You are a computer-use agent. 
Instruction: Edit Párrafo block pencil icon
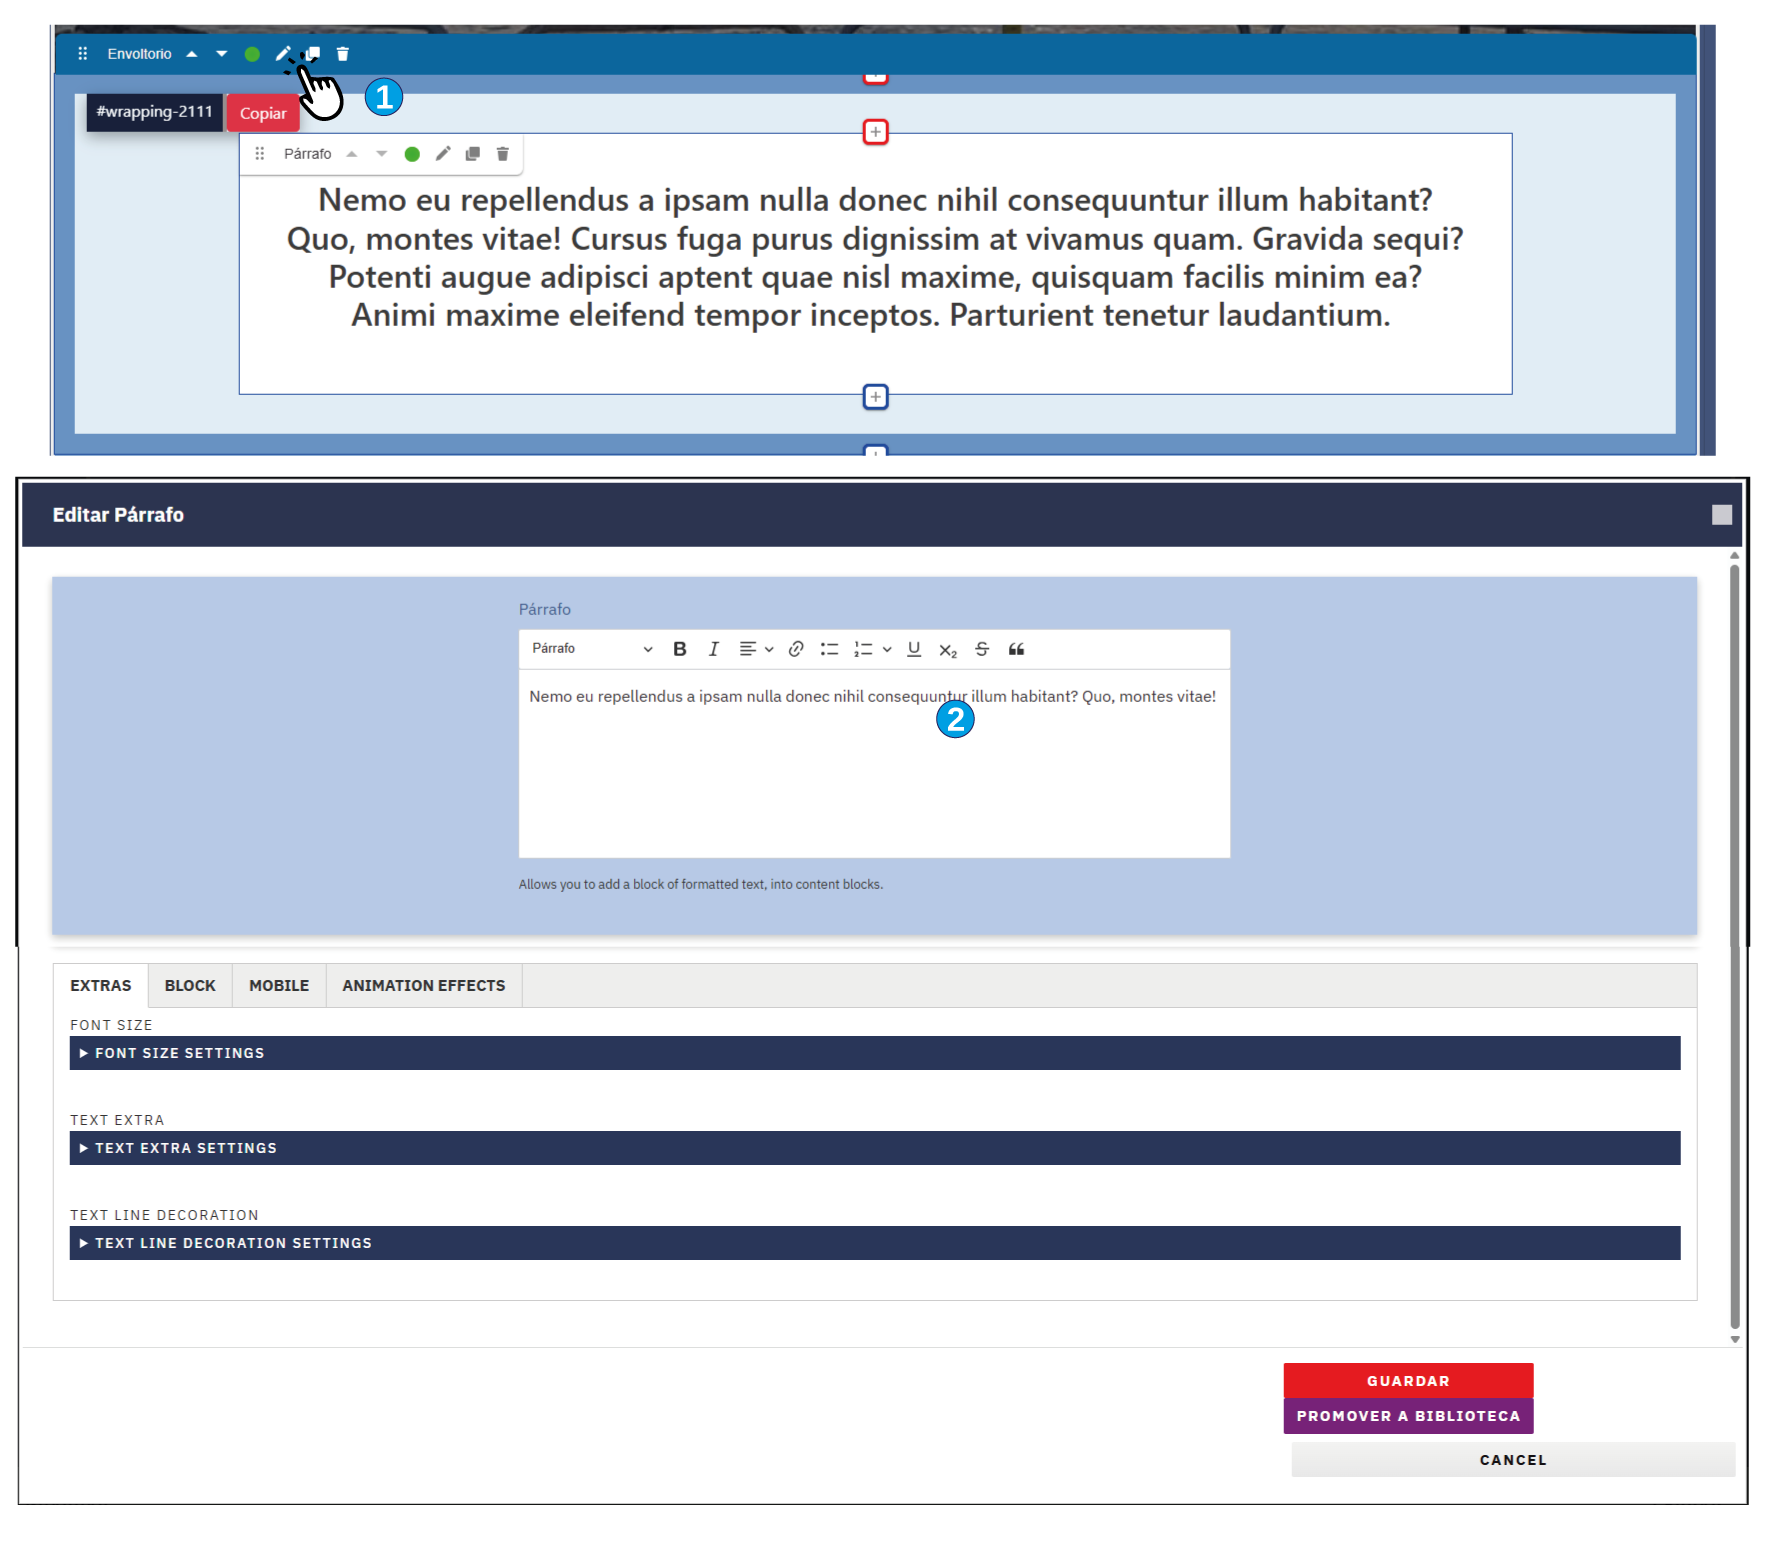pos(443,154)
